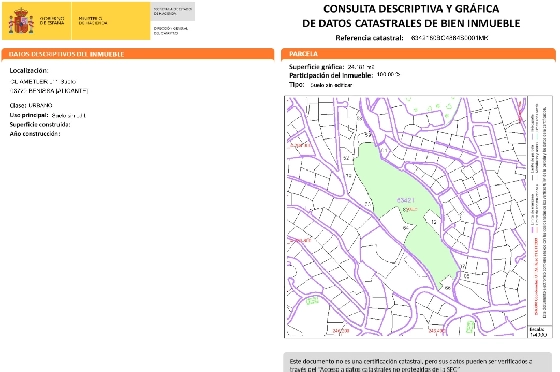The image size is (560, 372).
Task: Click the 'Participación del inmueble:' label
Action: (x=331, y=76)
